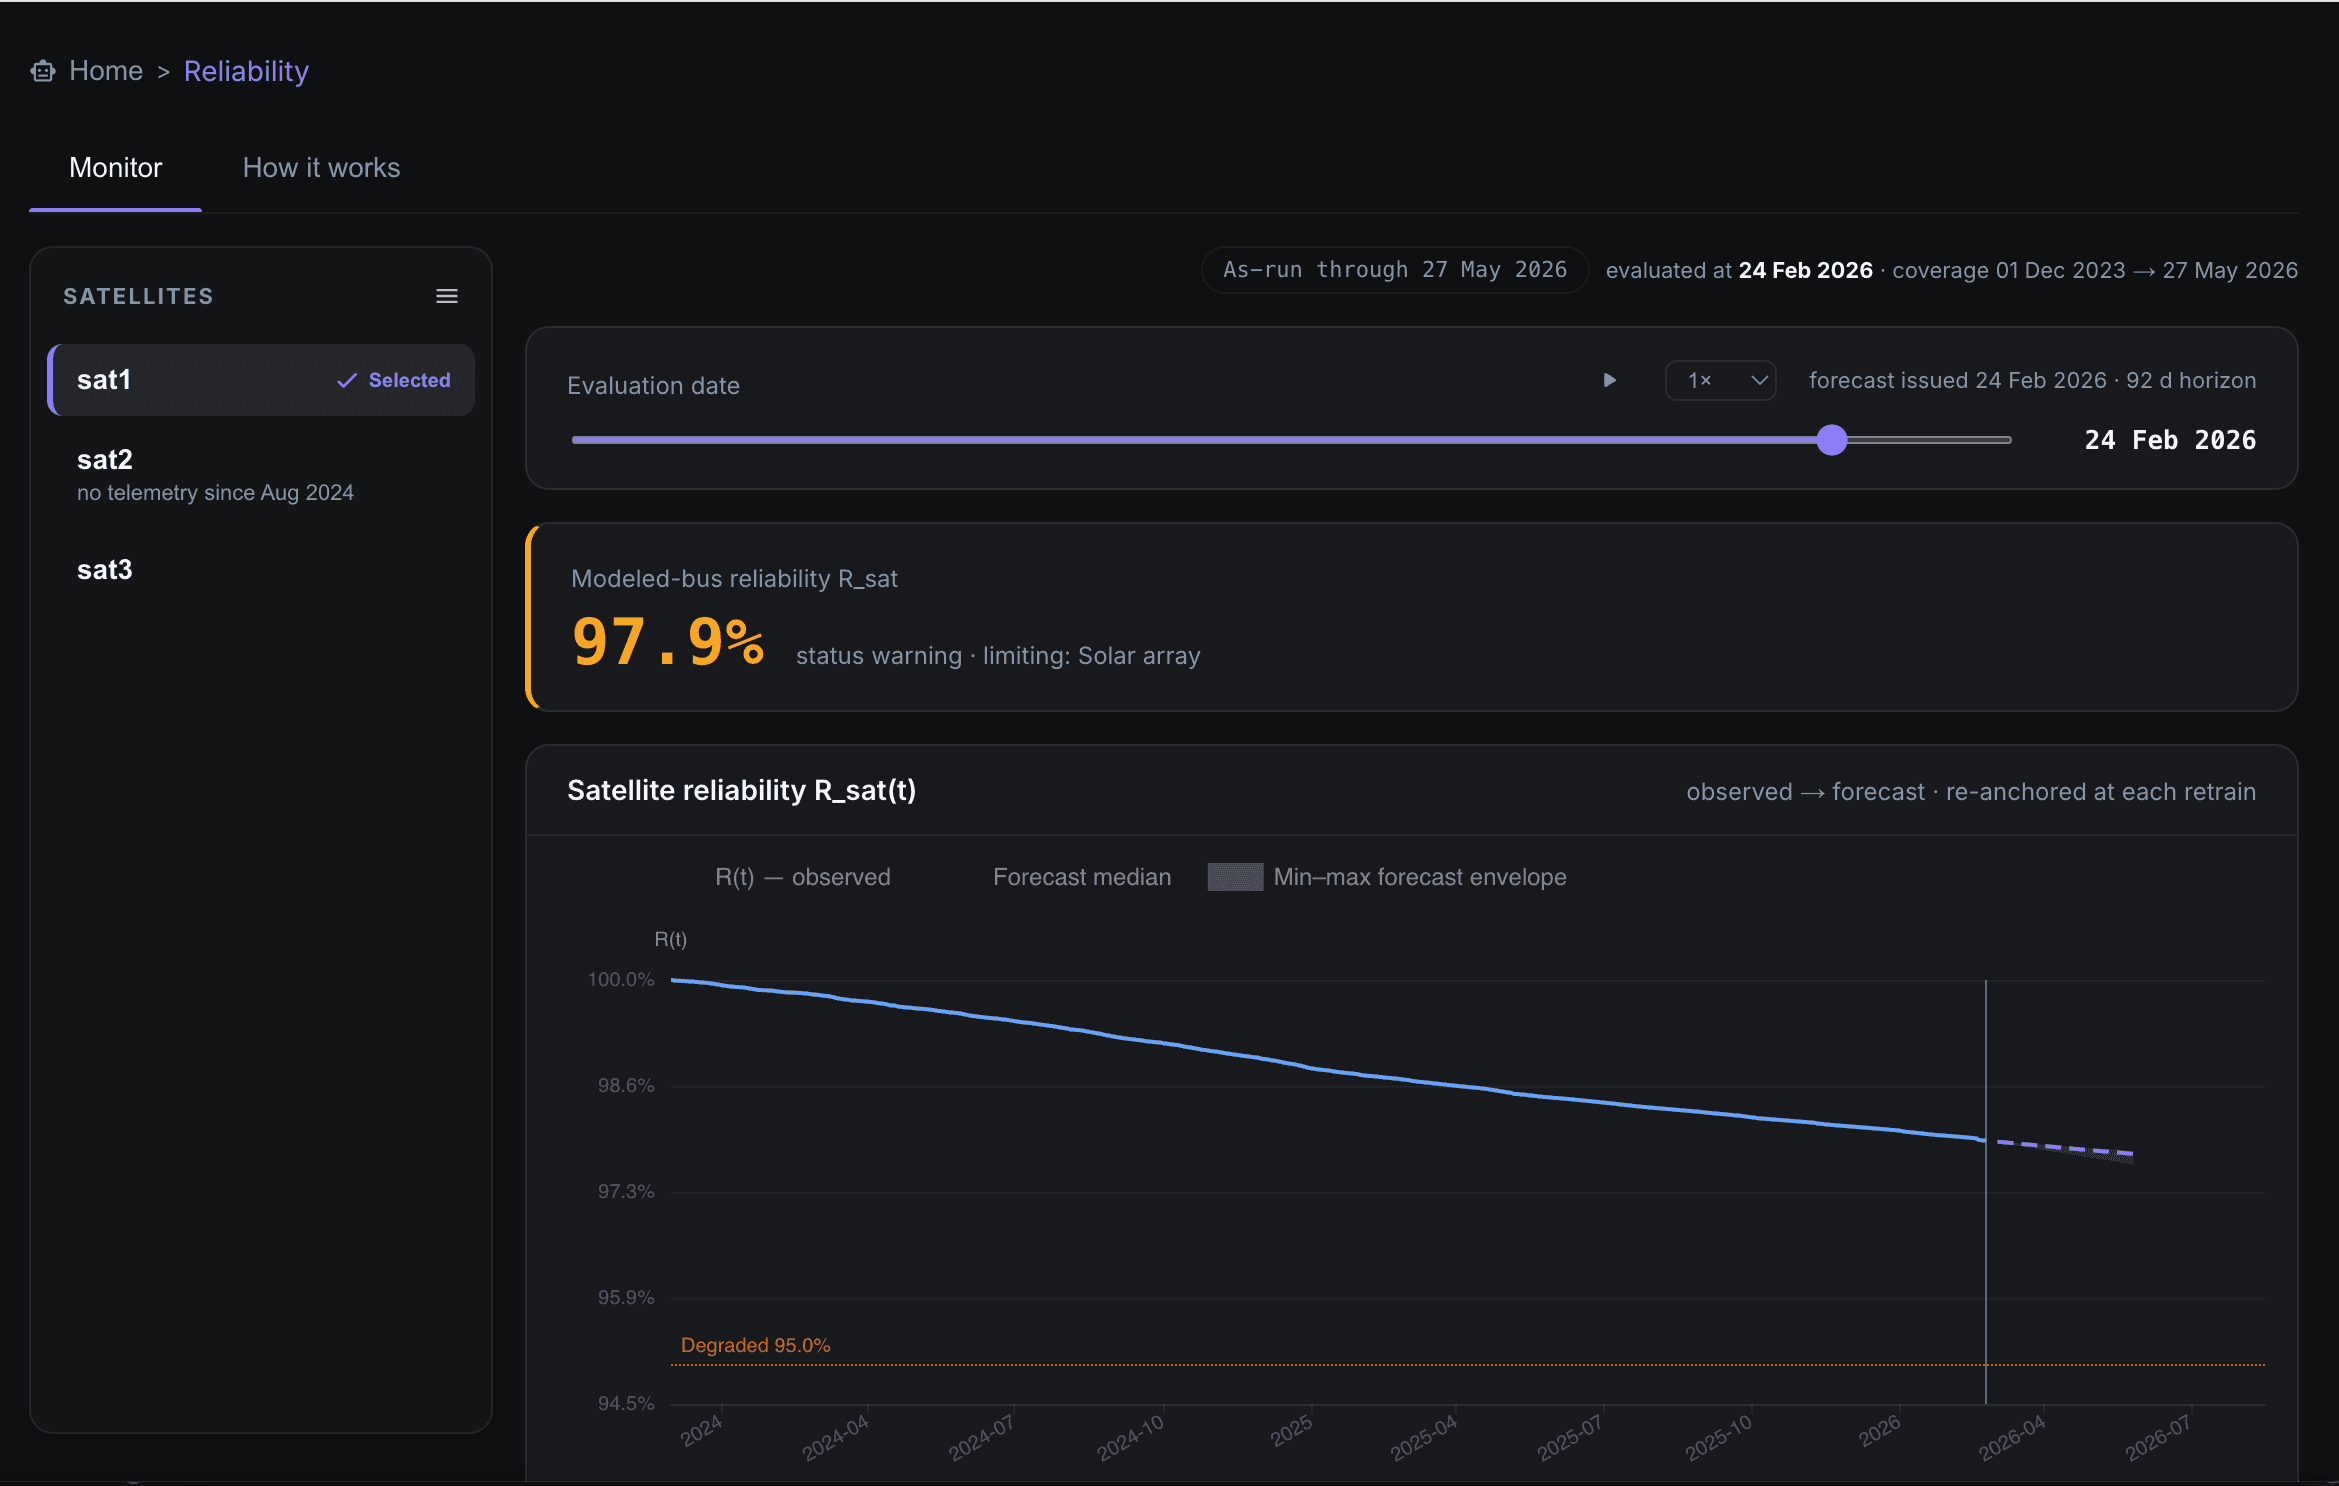Screen dimensions: 2339x1486
Task: Open the Satellites panel hamburger menu
Action: click(447, 296)
